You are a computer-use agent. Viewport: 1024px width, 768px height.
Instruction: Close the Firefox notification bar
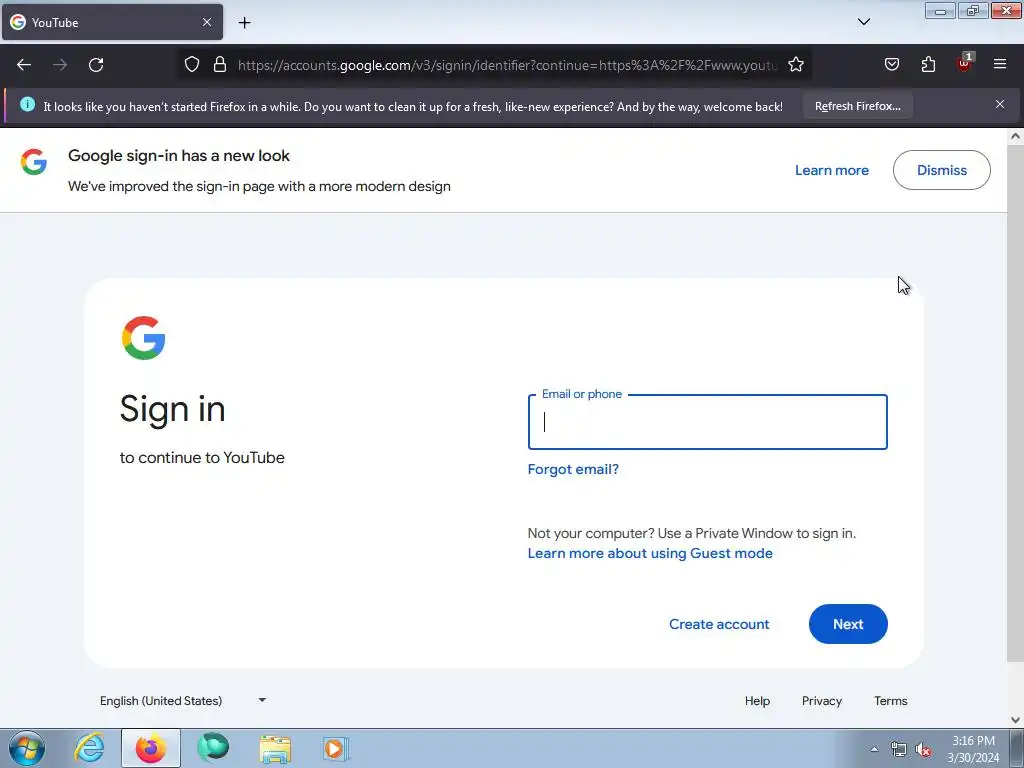pyautogui.click(x=1000, y=104)
